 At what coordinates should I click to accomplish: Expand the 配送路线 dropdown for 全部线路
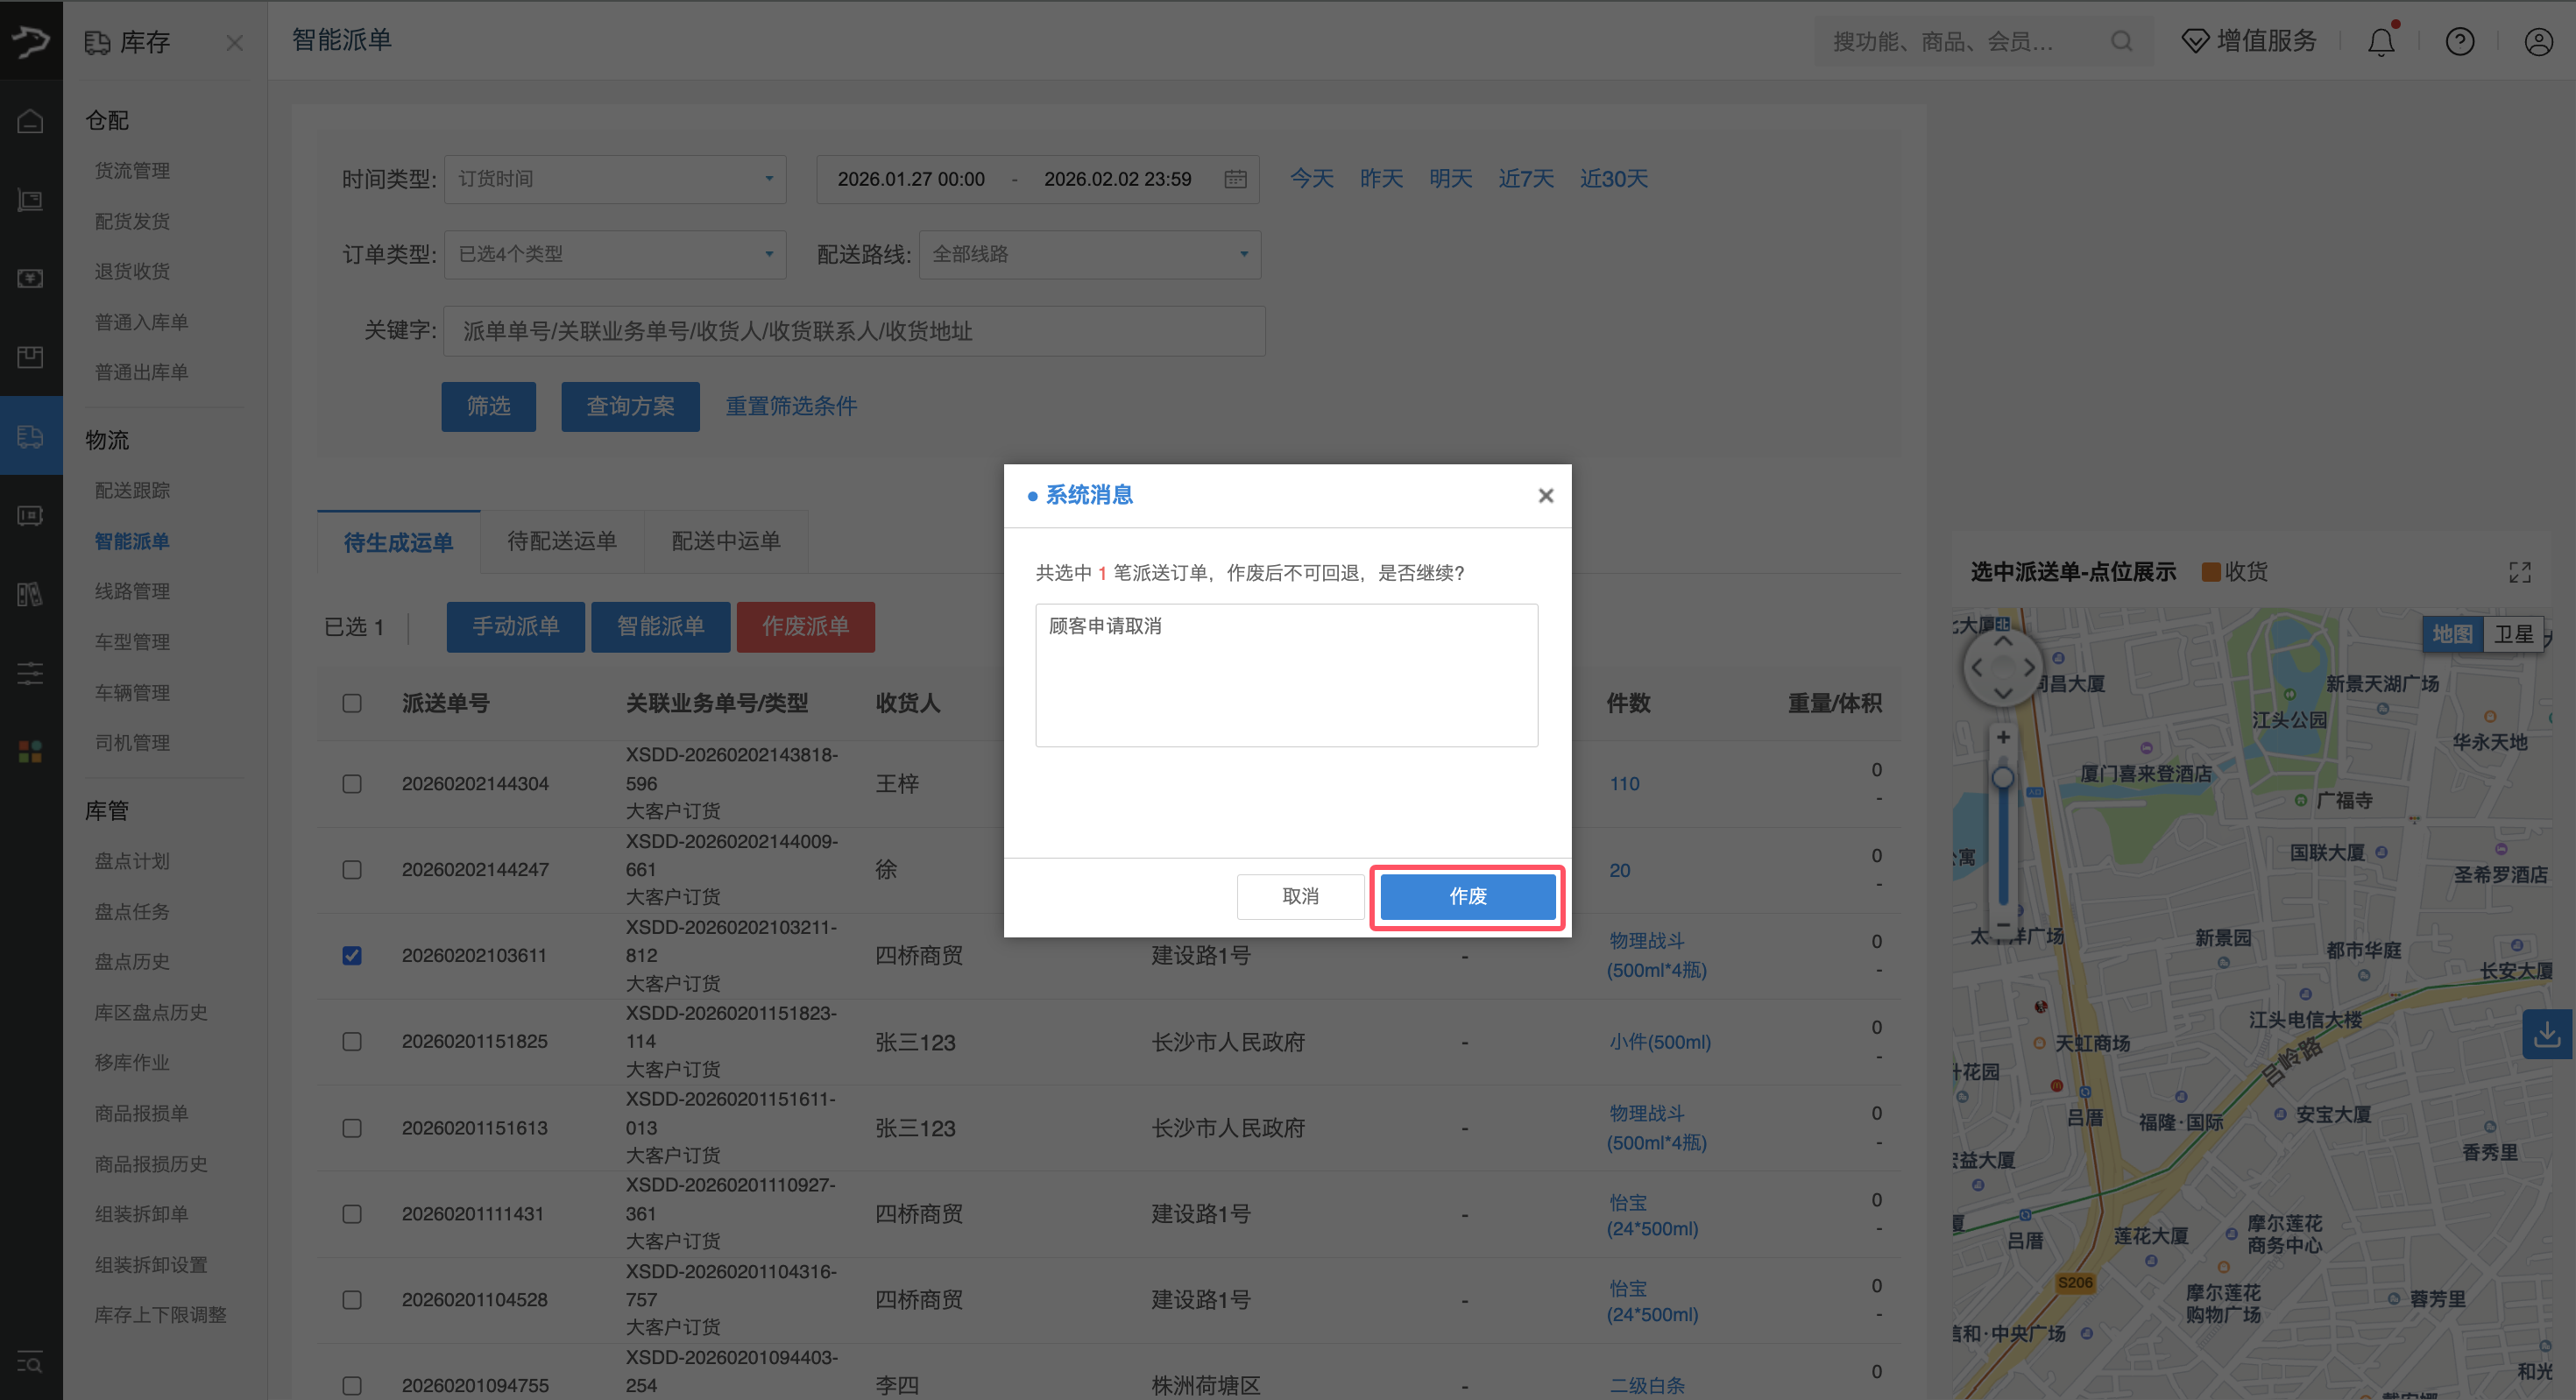coord(1089,254)
